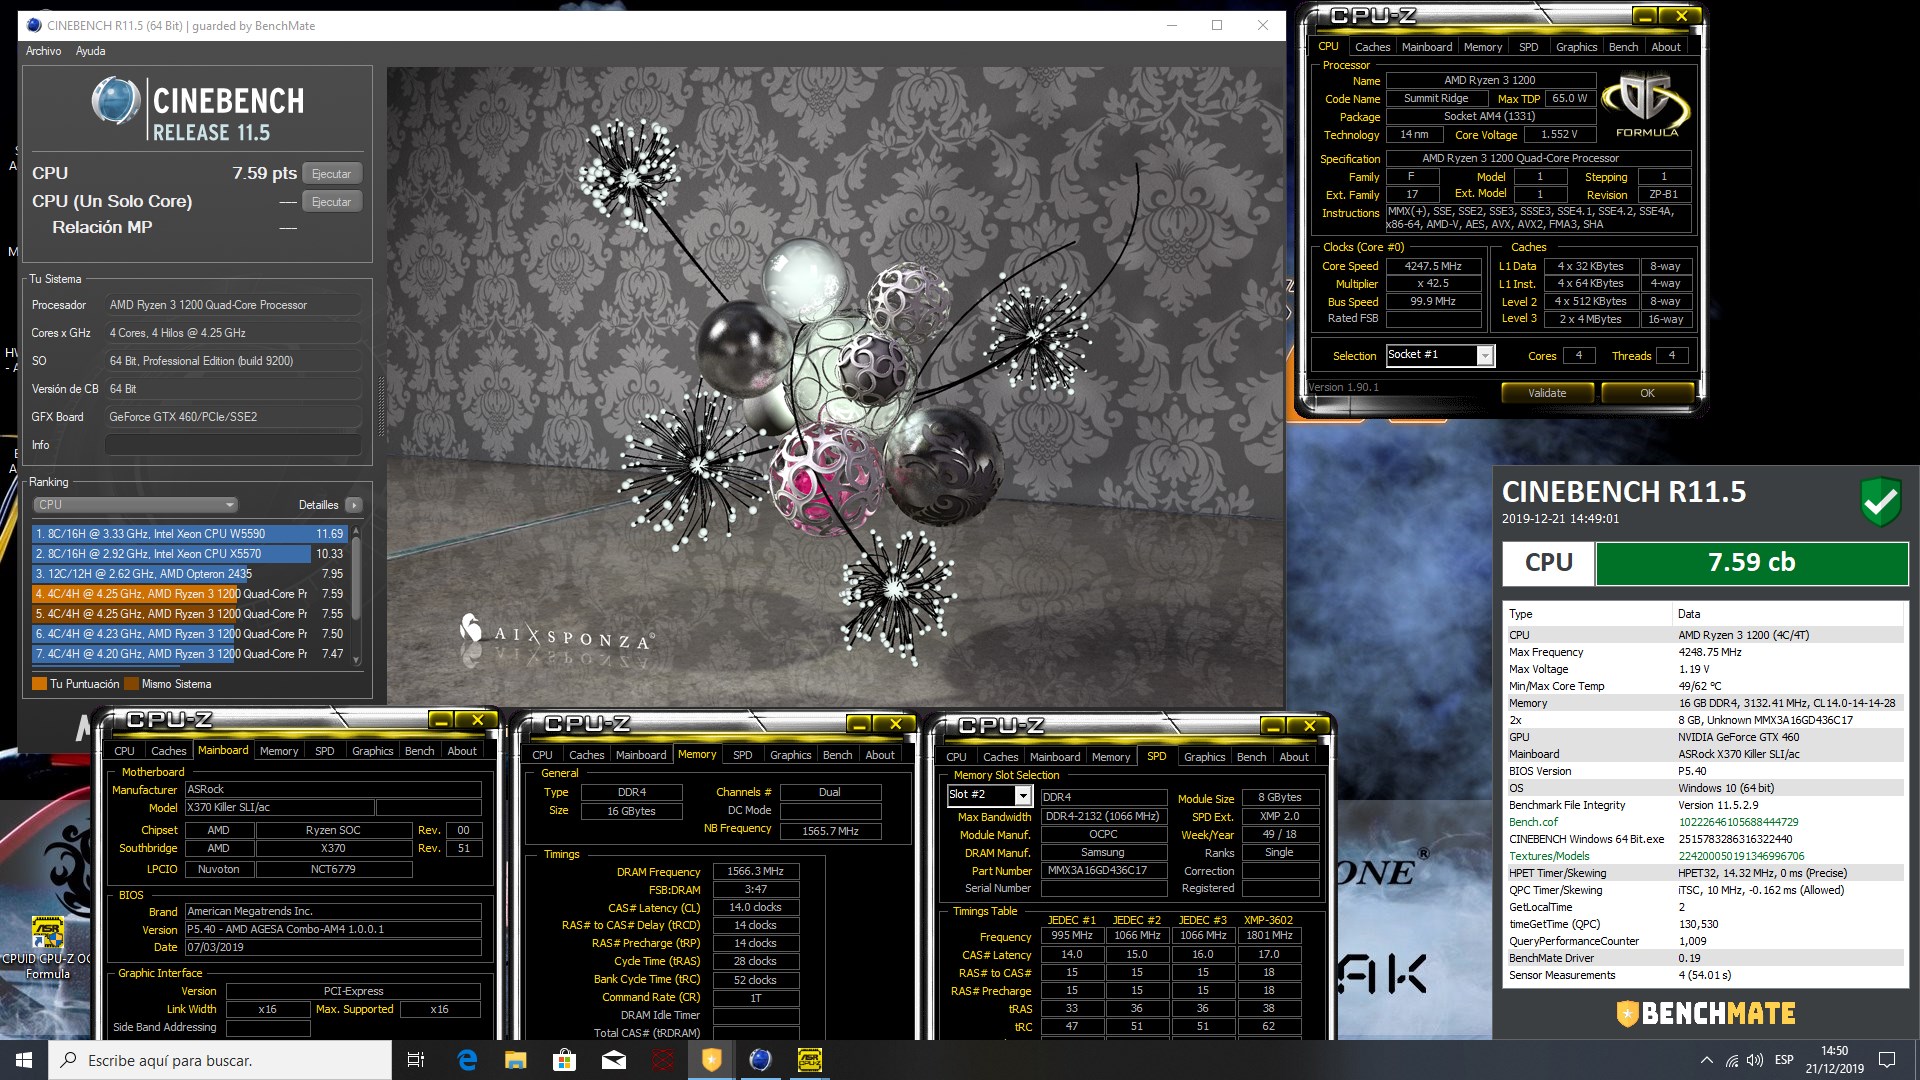This screenshot has height=1080, width=1920.
Task: Open the dark red taskbar app icon
Action: click(663, 1060)
